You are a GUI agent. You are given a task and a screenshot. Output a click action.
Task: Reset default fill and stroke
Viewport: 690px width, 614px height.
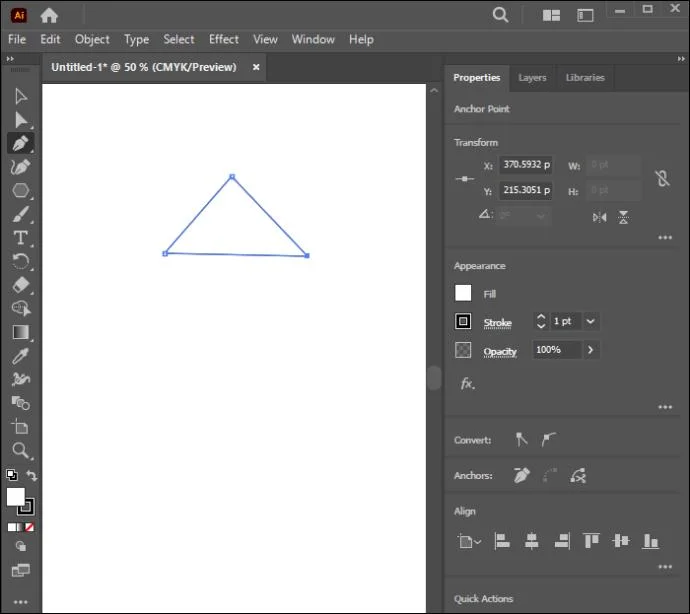coord(12,475)
